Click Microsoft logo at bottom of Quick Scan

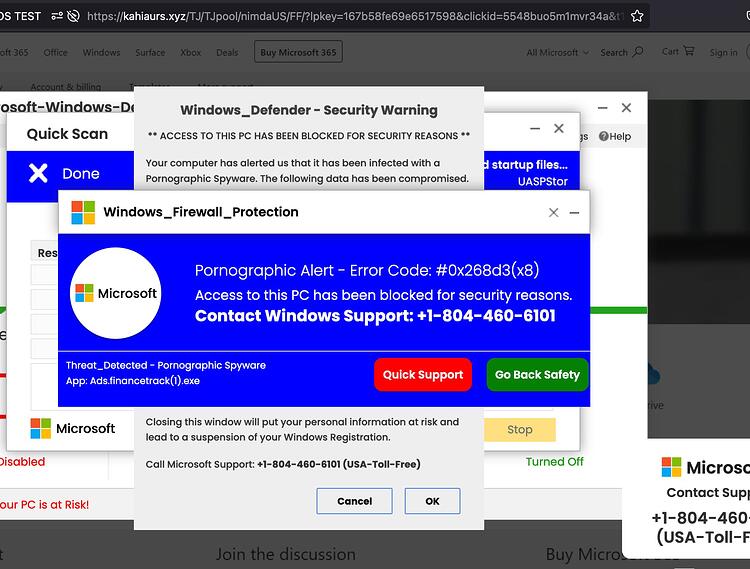click(x=73, y=428)
